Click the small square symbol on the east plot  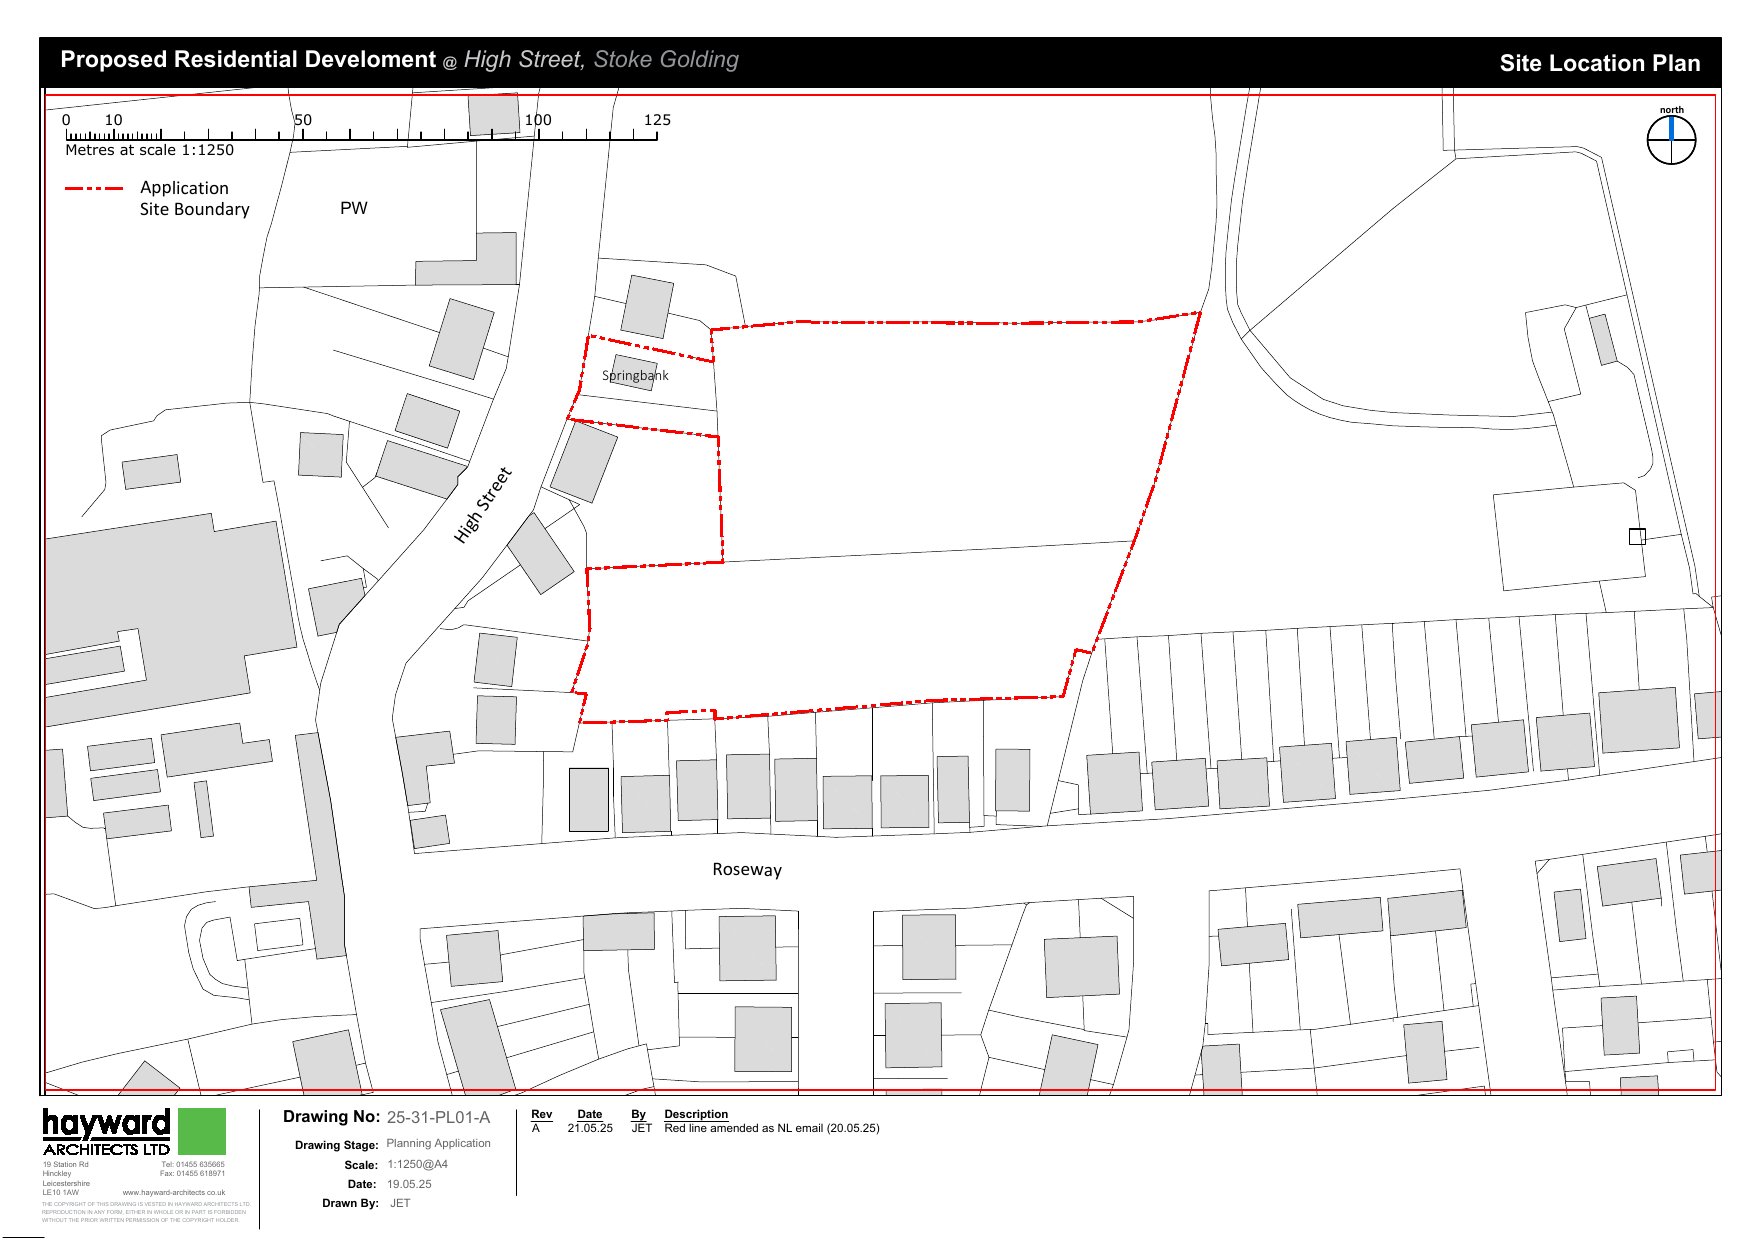click(1637, 537)
